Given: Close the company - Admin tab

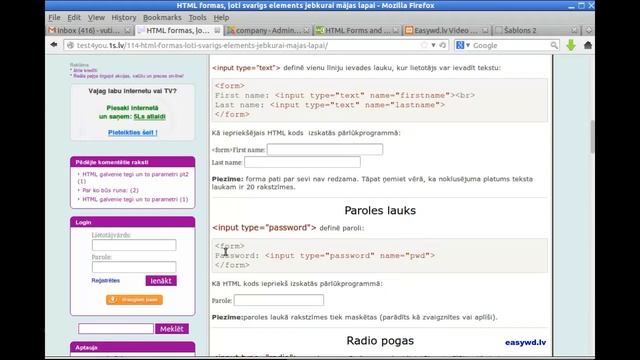Looking at the screenshot, I should [x=307, y=31].
